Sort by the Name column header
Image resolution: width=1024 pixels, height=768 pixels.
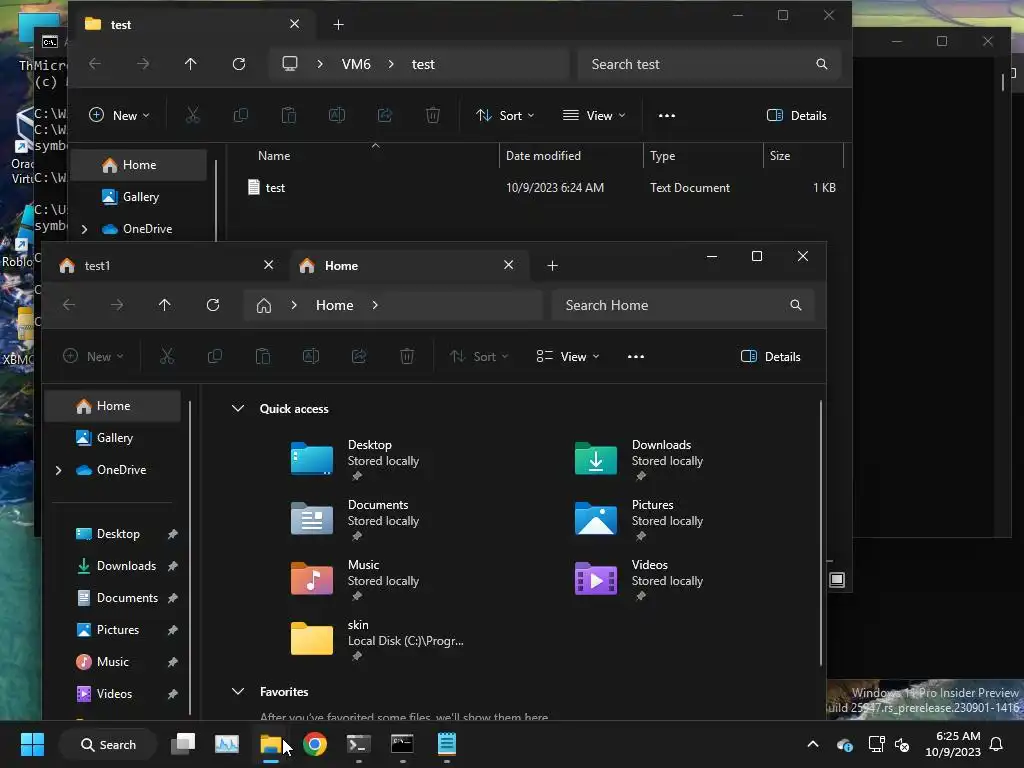tap(274, 156)
